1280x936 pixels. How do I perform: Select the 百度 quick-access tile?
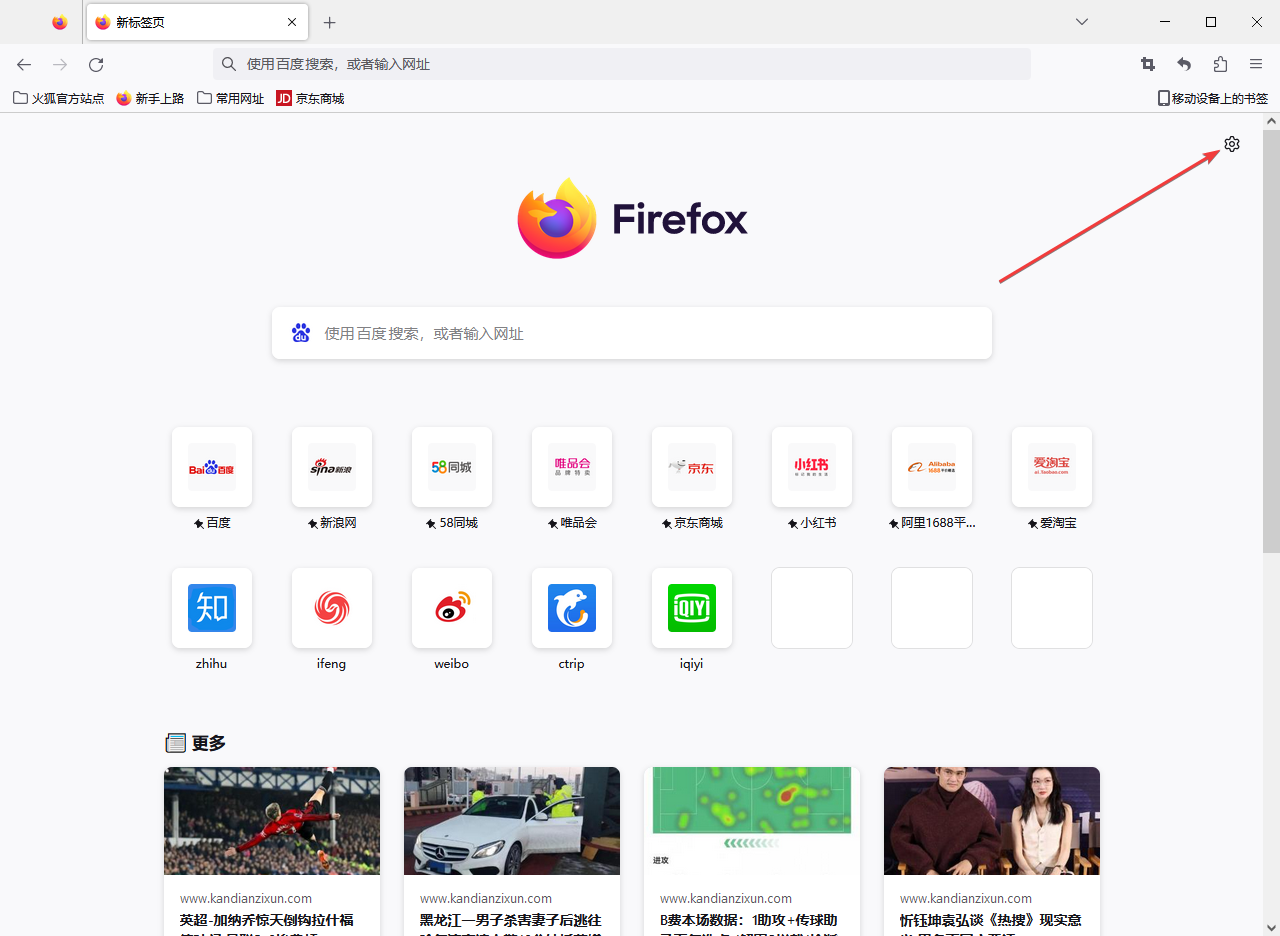coord(211,467)
